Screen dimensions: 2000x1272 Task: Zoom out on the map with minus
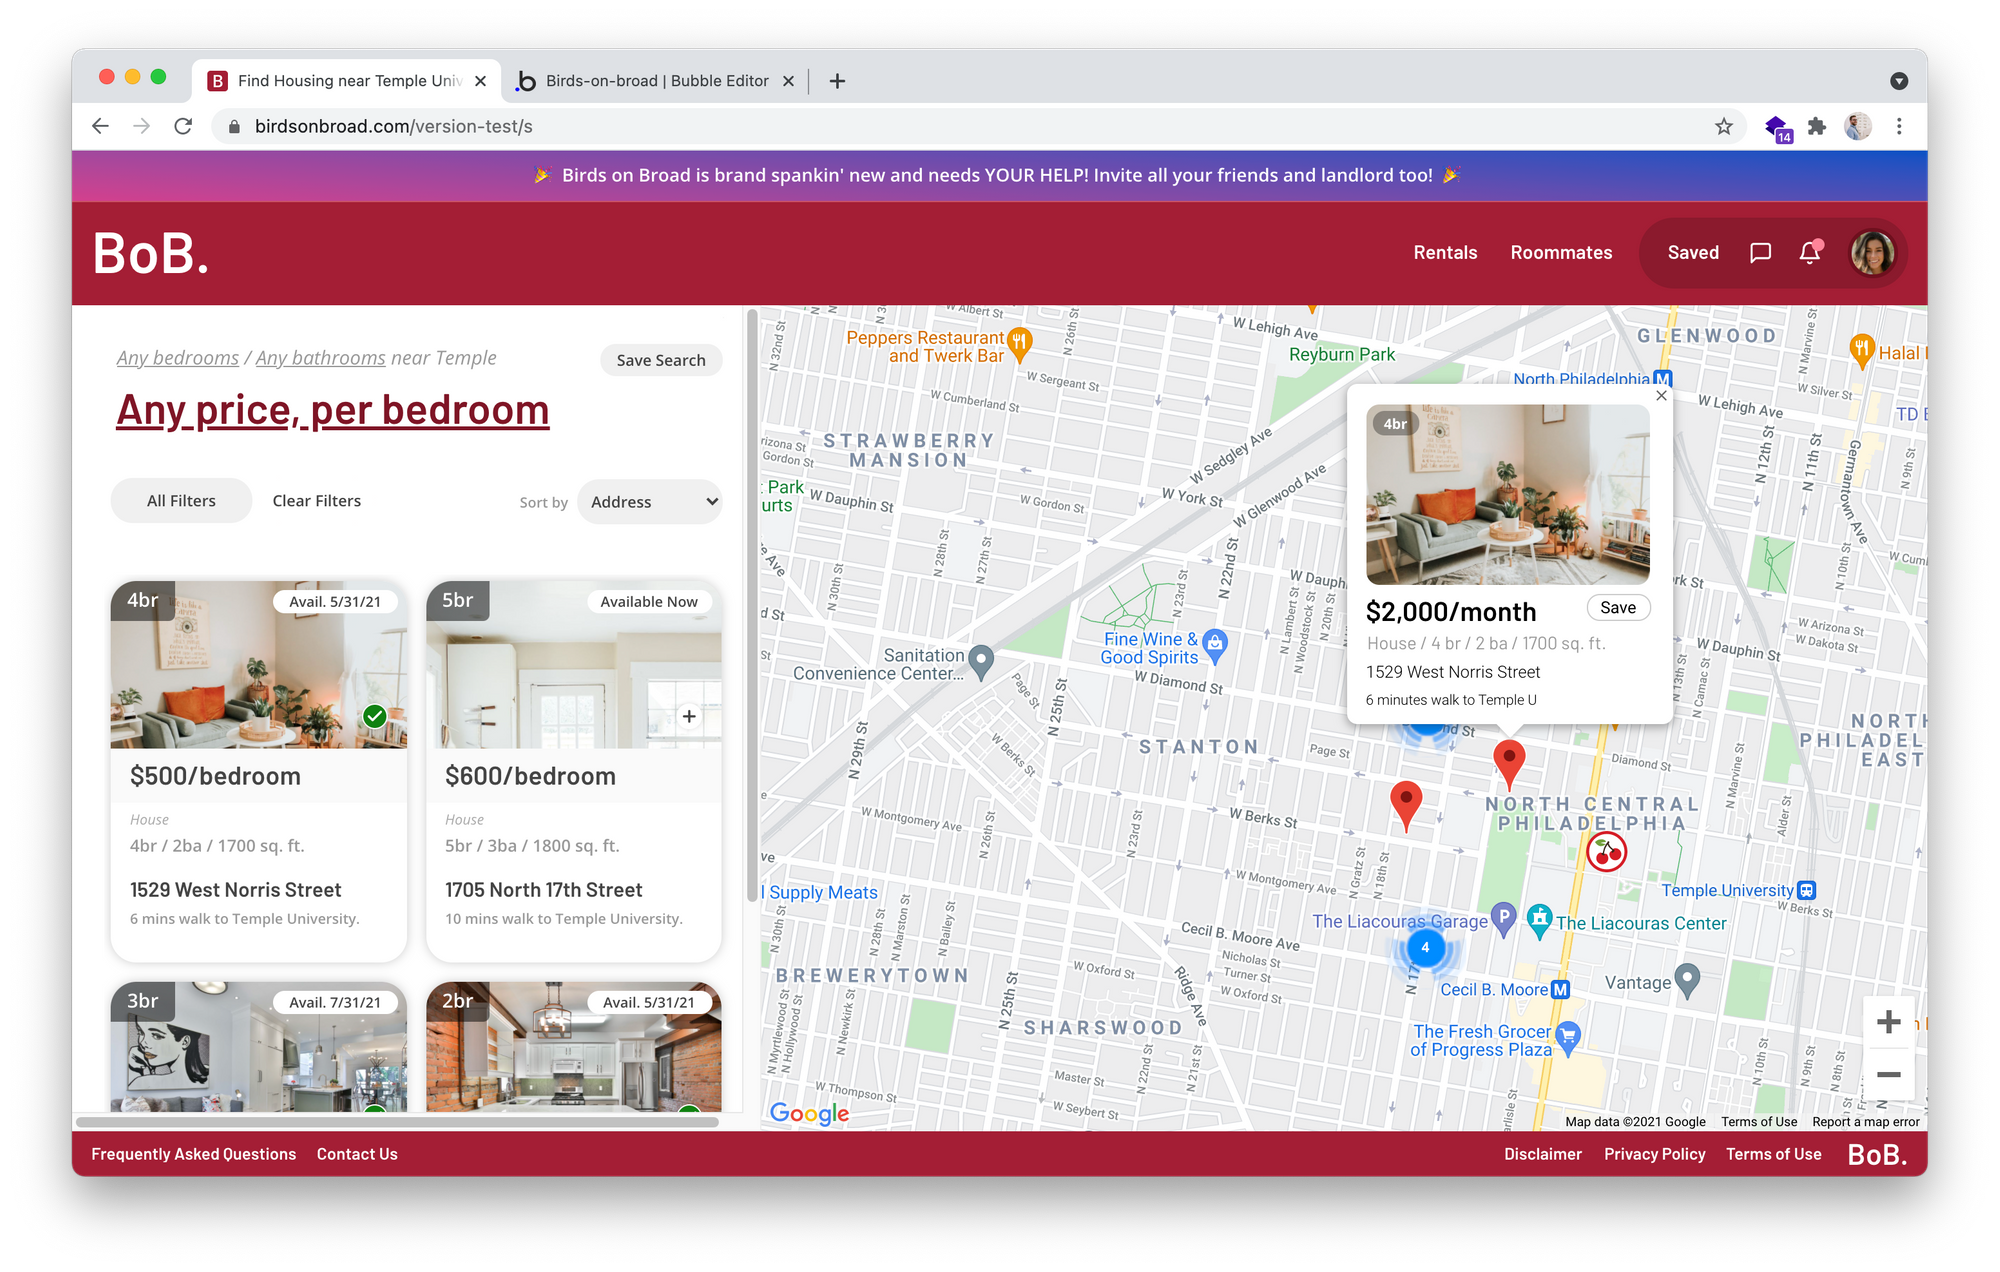1888,1075
